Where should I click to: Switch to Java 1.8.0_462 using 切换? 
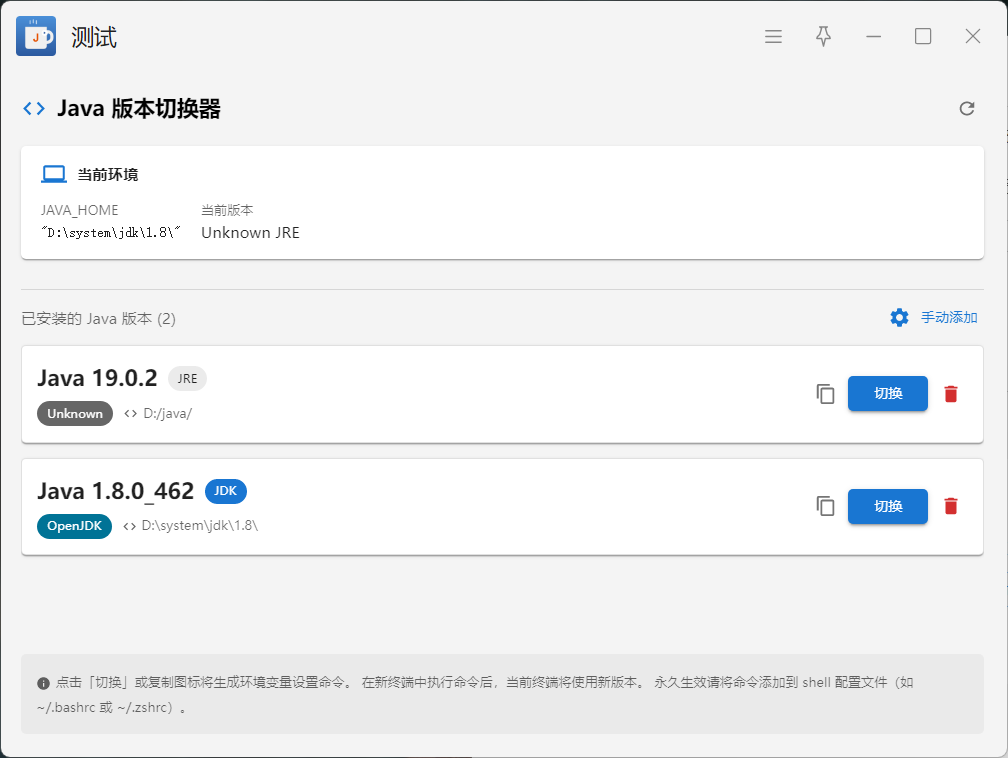tap(887, 507)
